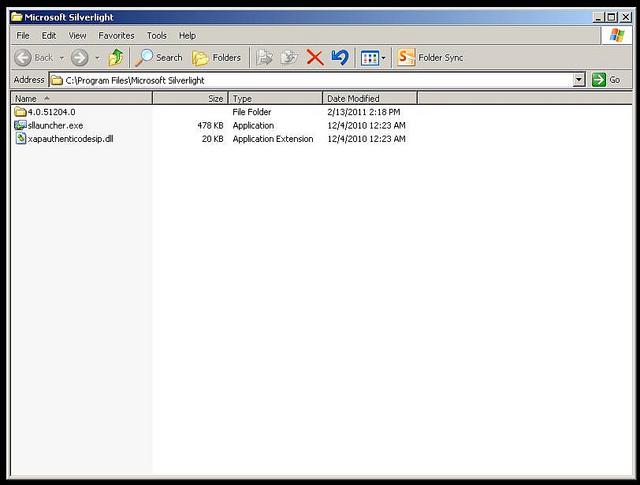This screenshot has width=640, height=485.
Task: Open the Views dropdown button
Action: coord(372,58)
